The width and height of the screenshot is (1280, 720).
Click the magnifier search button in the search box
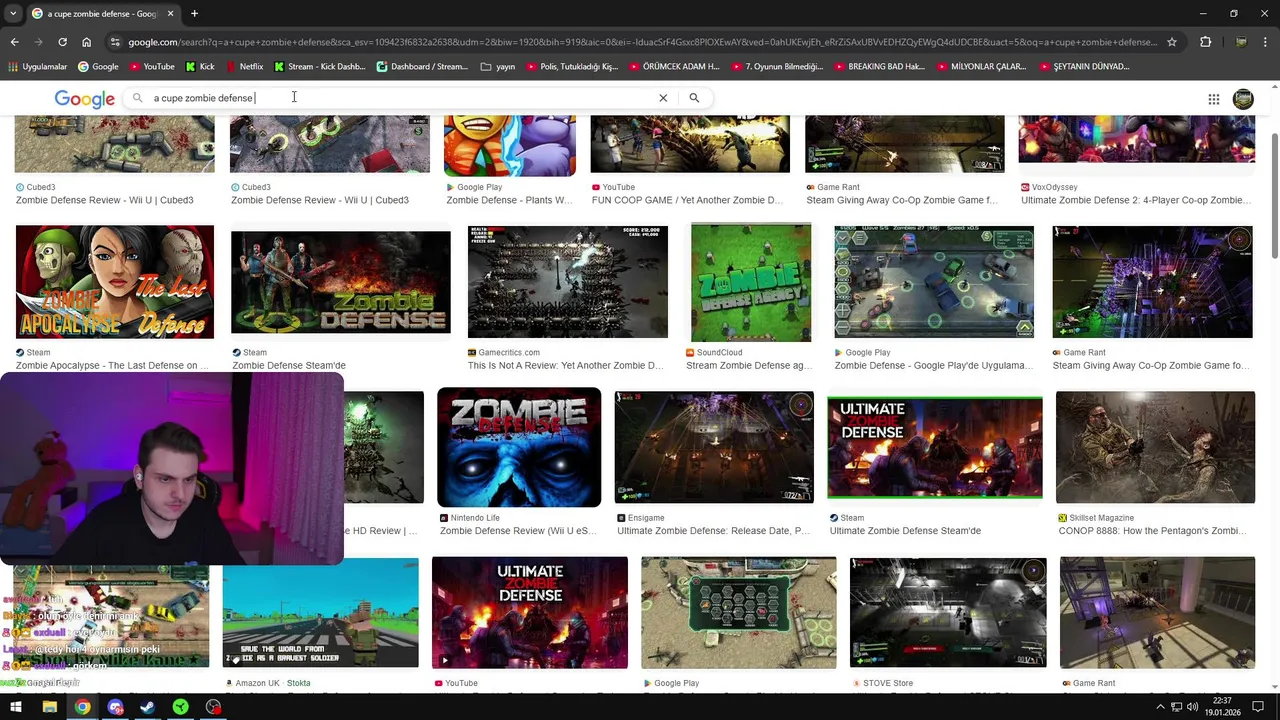click(694, 98)
